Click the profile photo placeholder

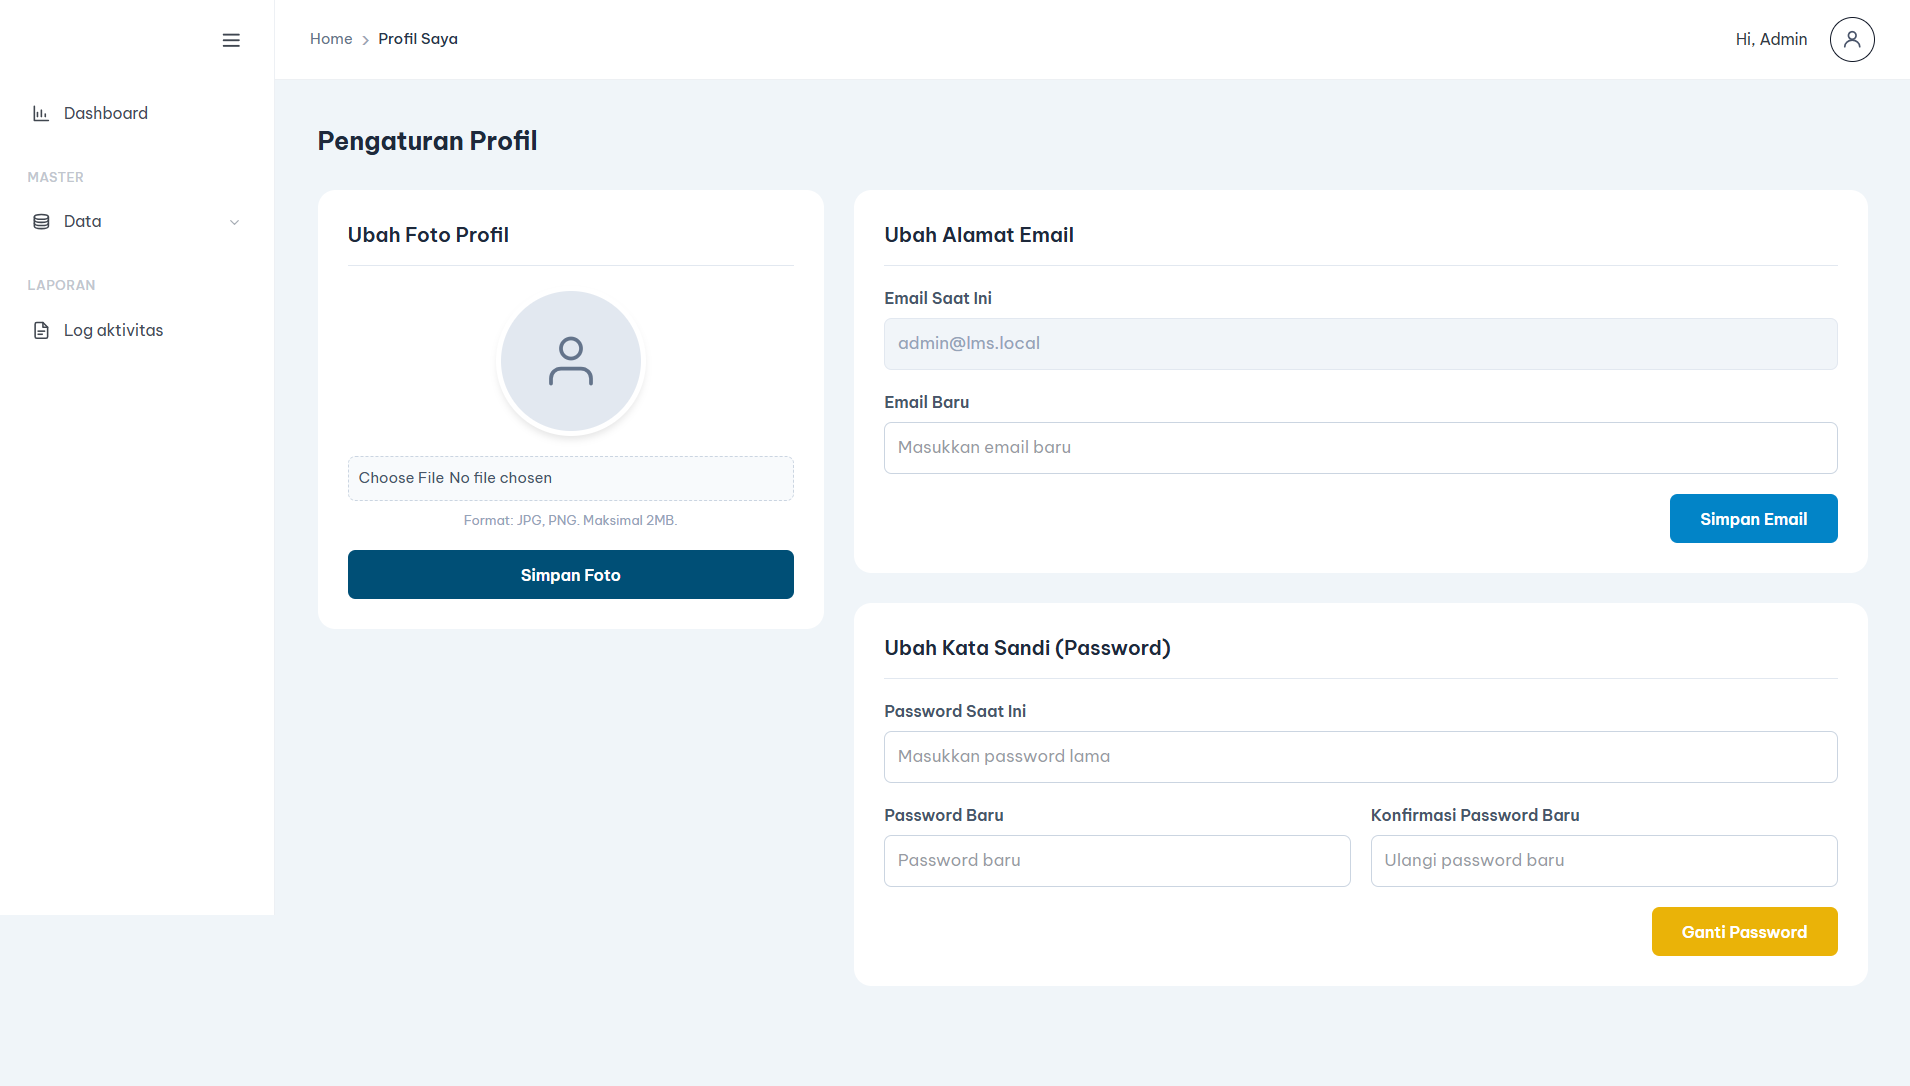coord(571,361)
